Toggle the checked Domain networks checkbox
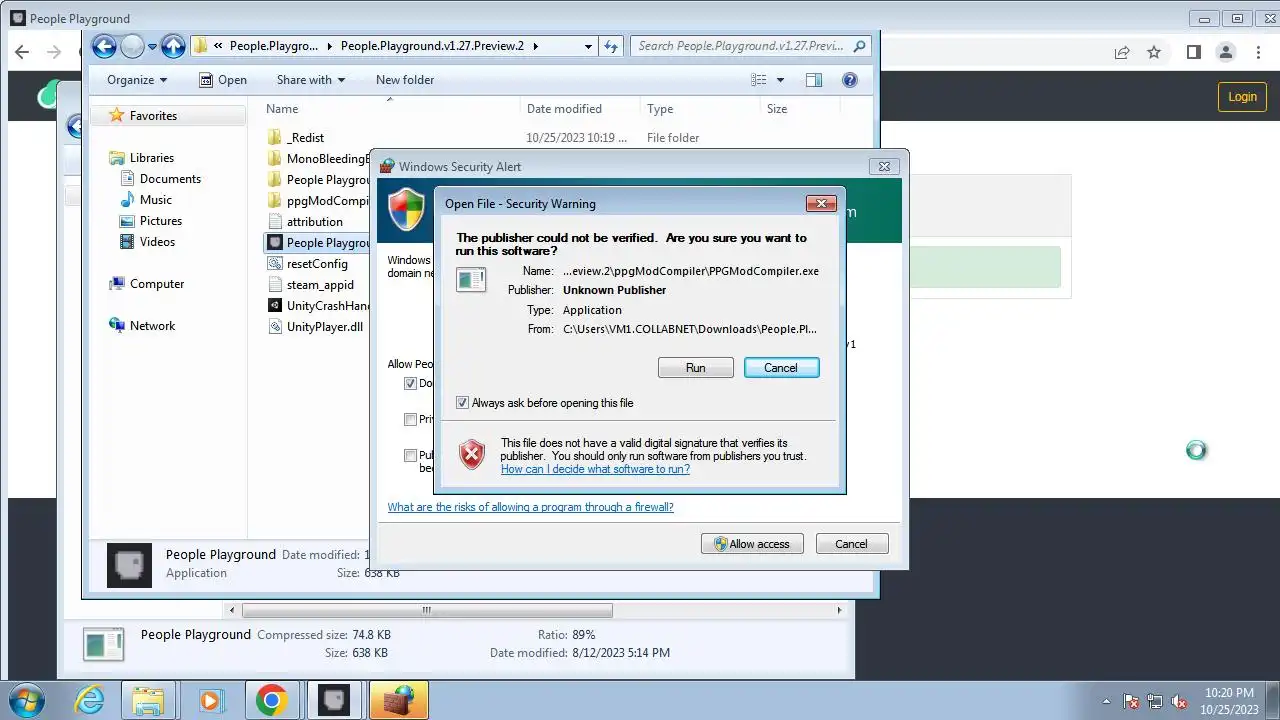Screen dimensions: 1280x720 coord(410,383)
